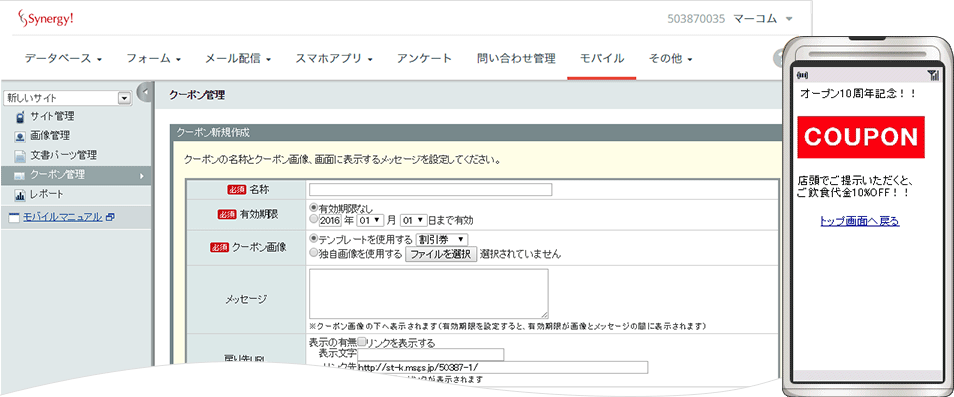This screenshot has width=954, height=397.
Task: Go to レポート in sidebar
Action: click(47, 195)
